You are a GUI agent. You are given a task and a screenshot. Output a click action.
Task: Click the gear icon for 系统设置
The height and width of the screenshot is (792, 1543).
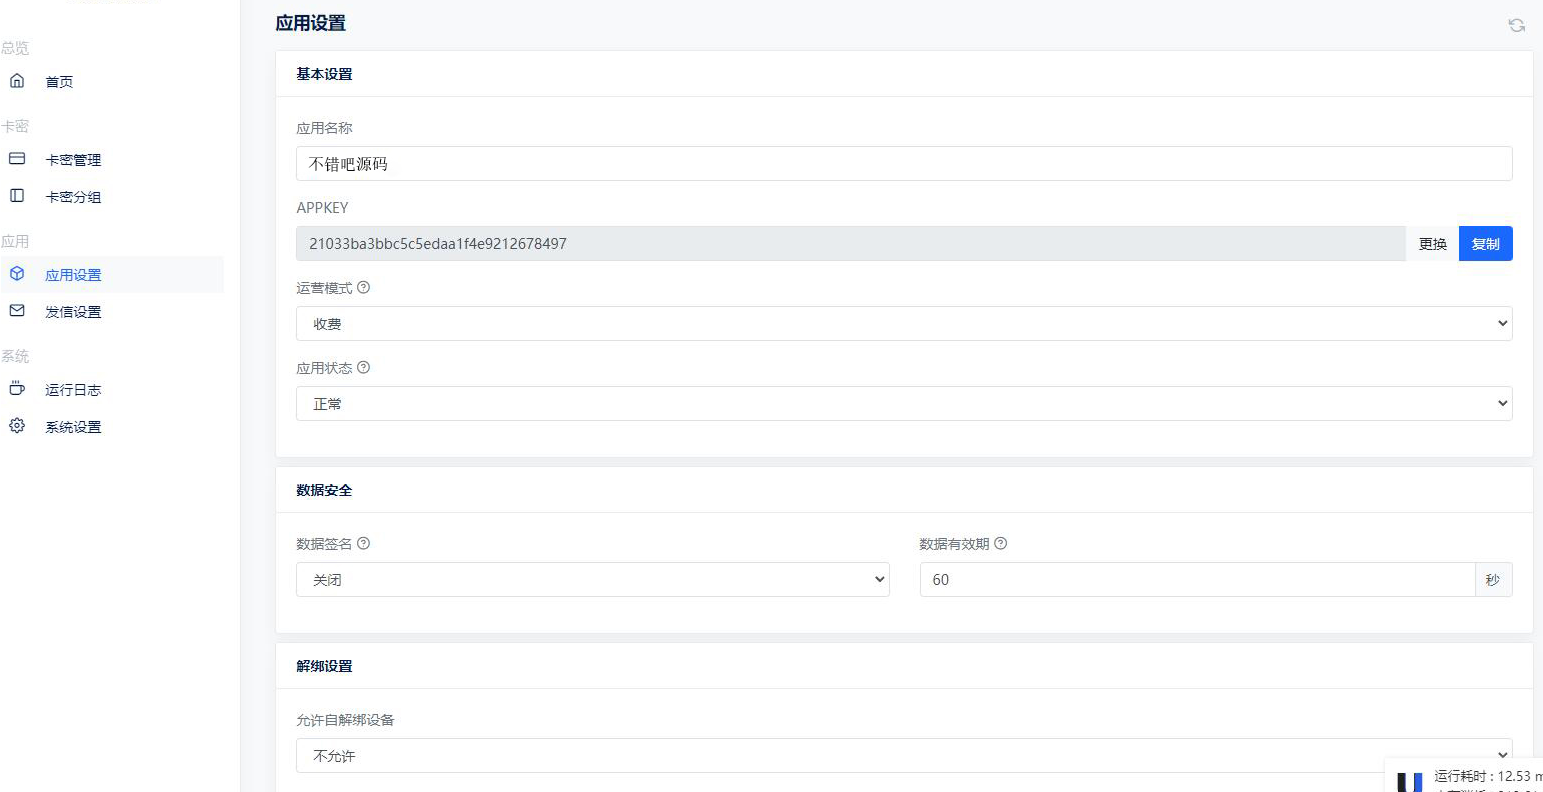click(x=17, y=426)
